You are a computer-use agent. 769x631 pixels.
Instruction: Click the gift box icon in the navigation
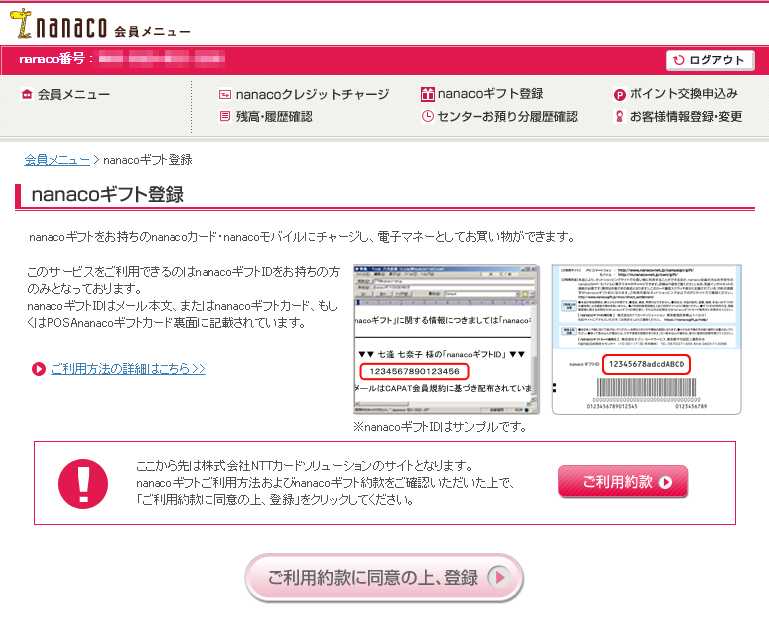point(428,94)
